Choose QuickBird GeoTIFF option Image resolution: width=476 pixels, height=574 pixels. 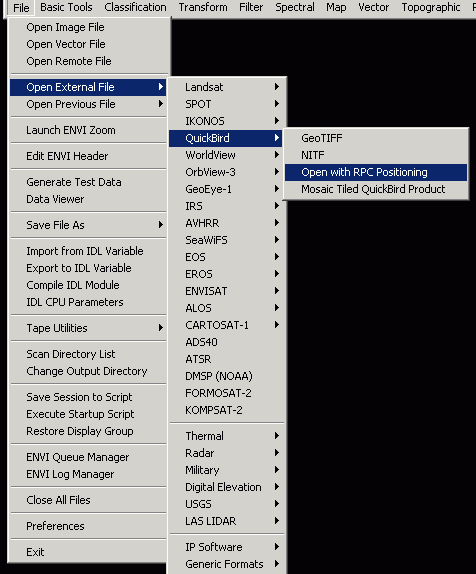coord(376,138)
